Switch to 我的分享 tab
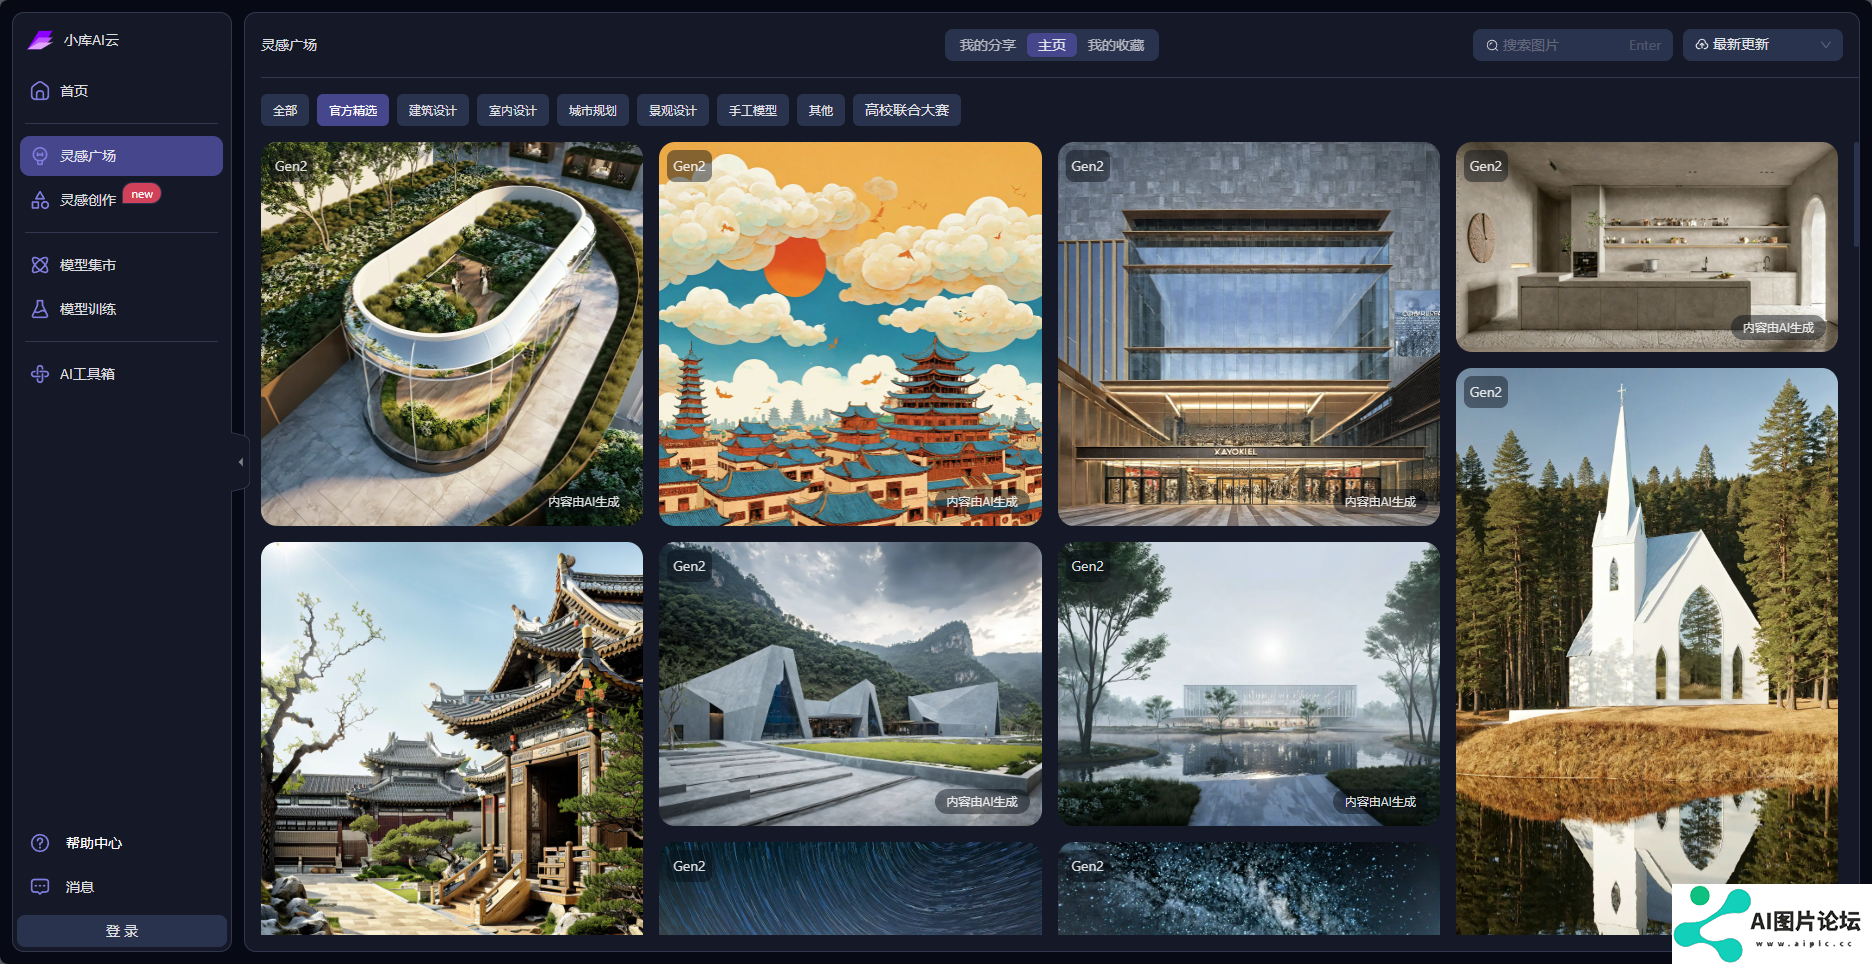The image size is (1872, 964). [987, 45]
